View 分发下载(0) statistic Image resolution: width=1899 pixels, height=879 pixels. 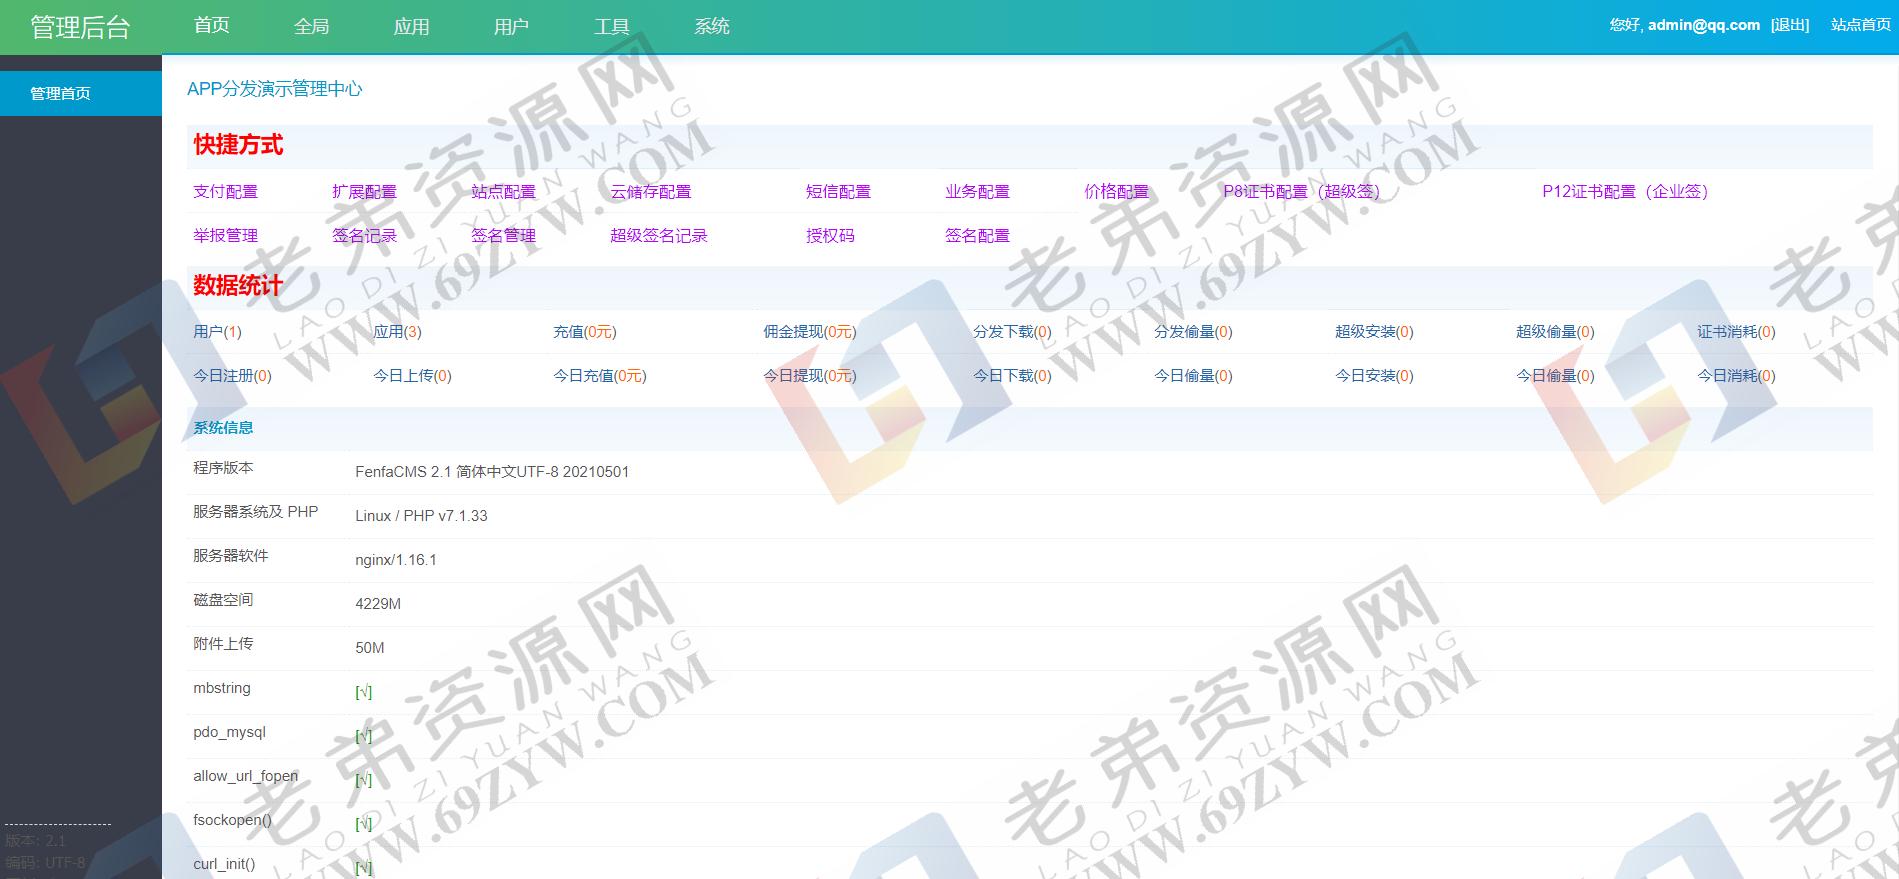click(1013, 331)
